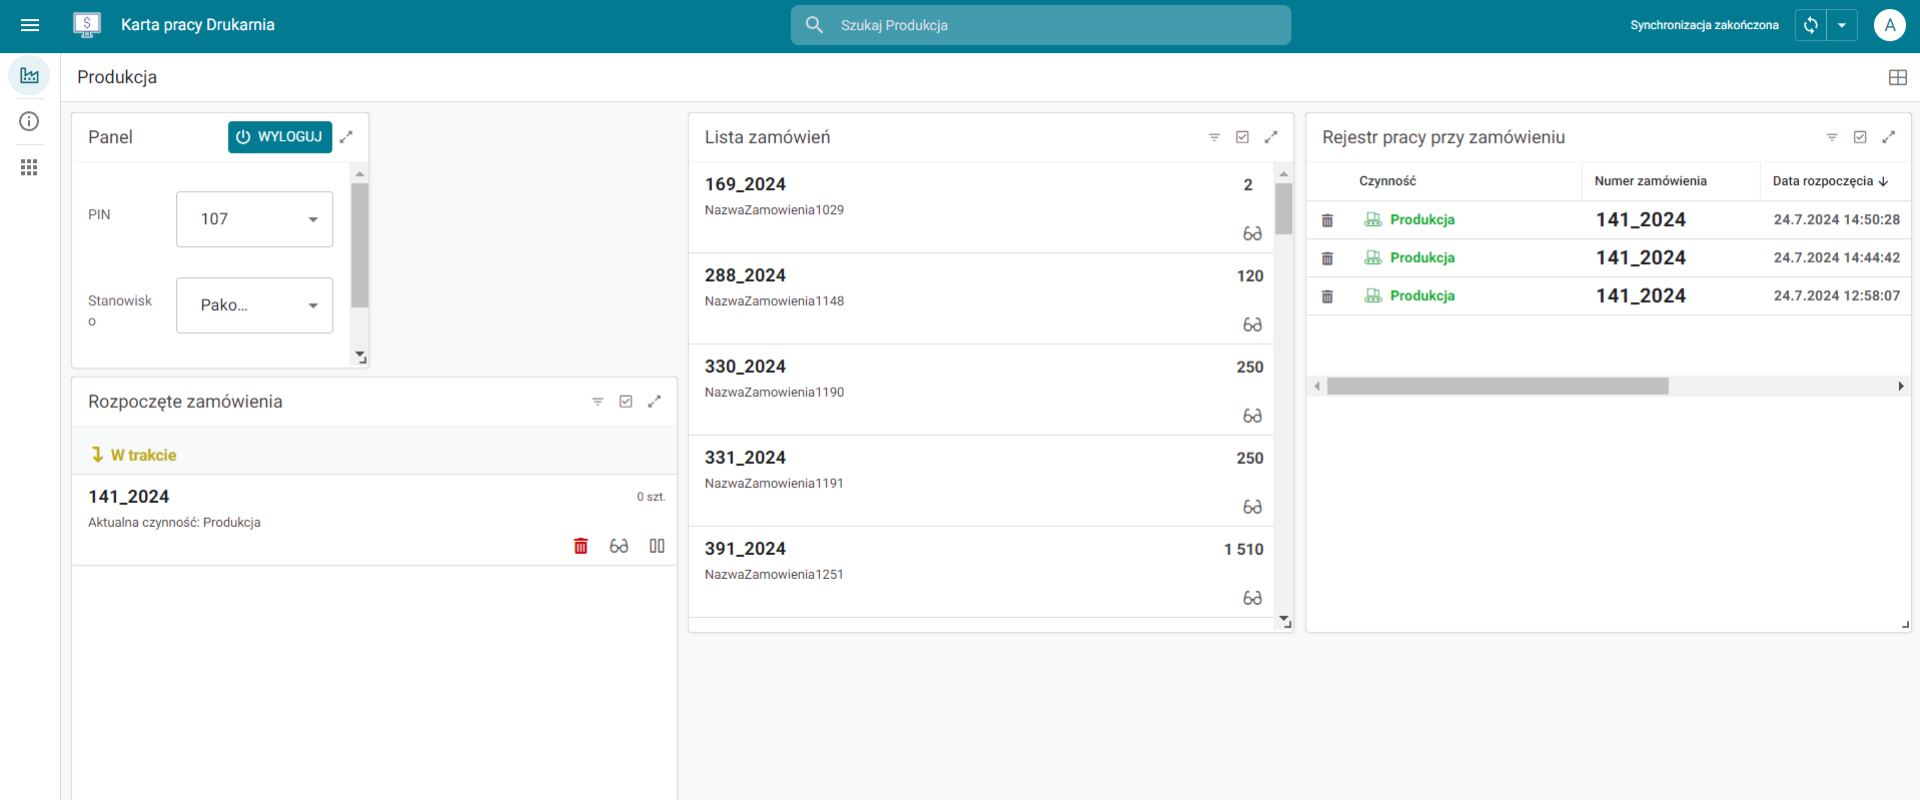Click the sync refresh icon in header
The width and height of the screenshot is (1920, 800).
pos(1811,25)
